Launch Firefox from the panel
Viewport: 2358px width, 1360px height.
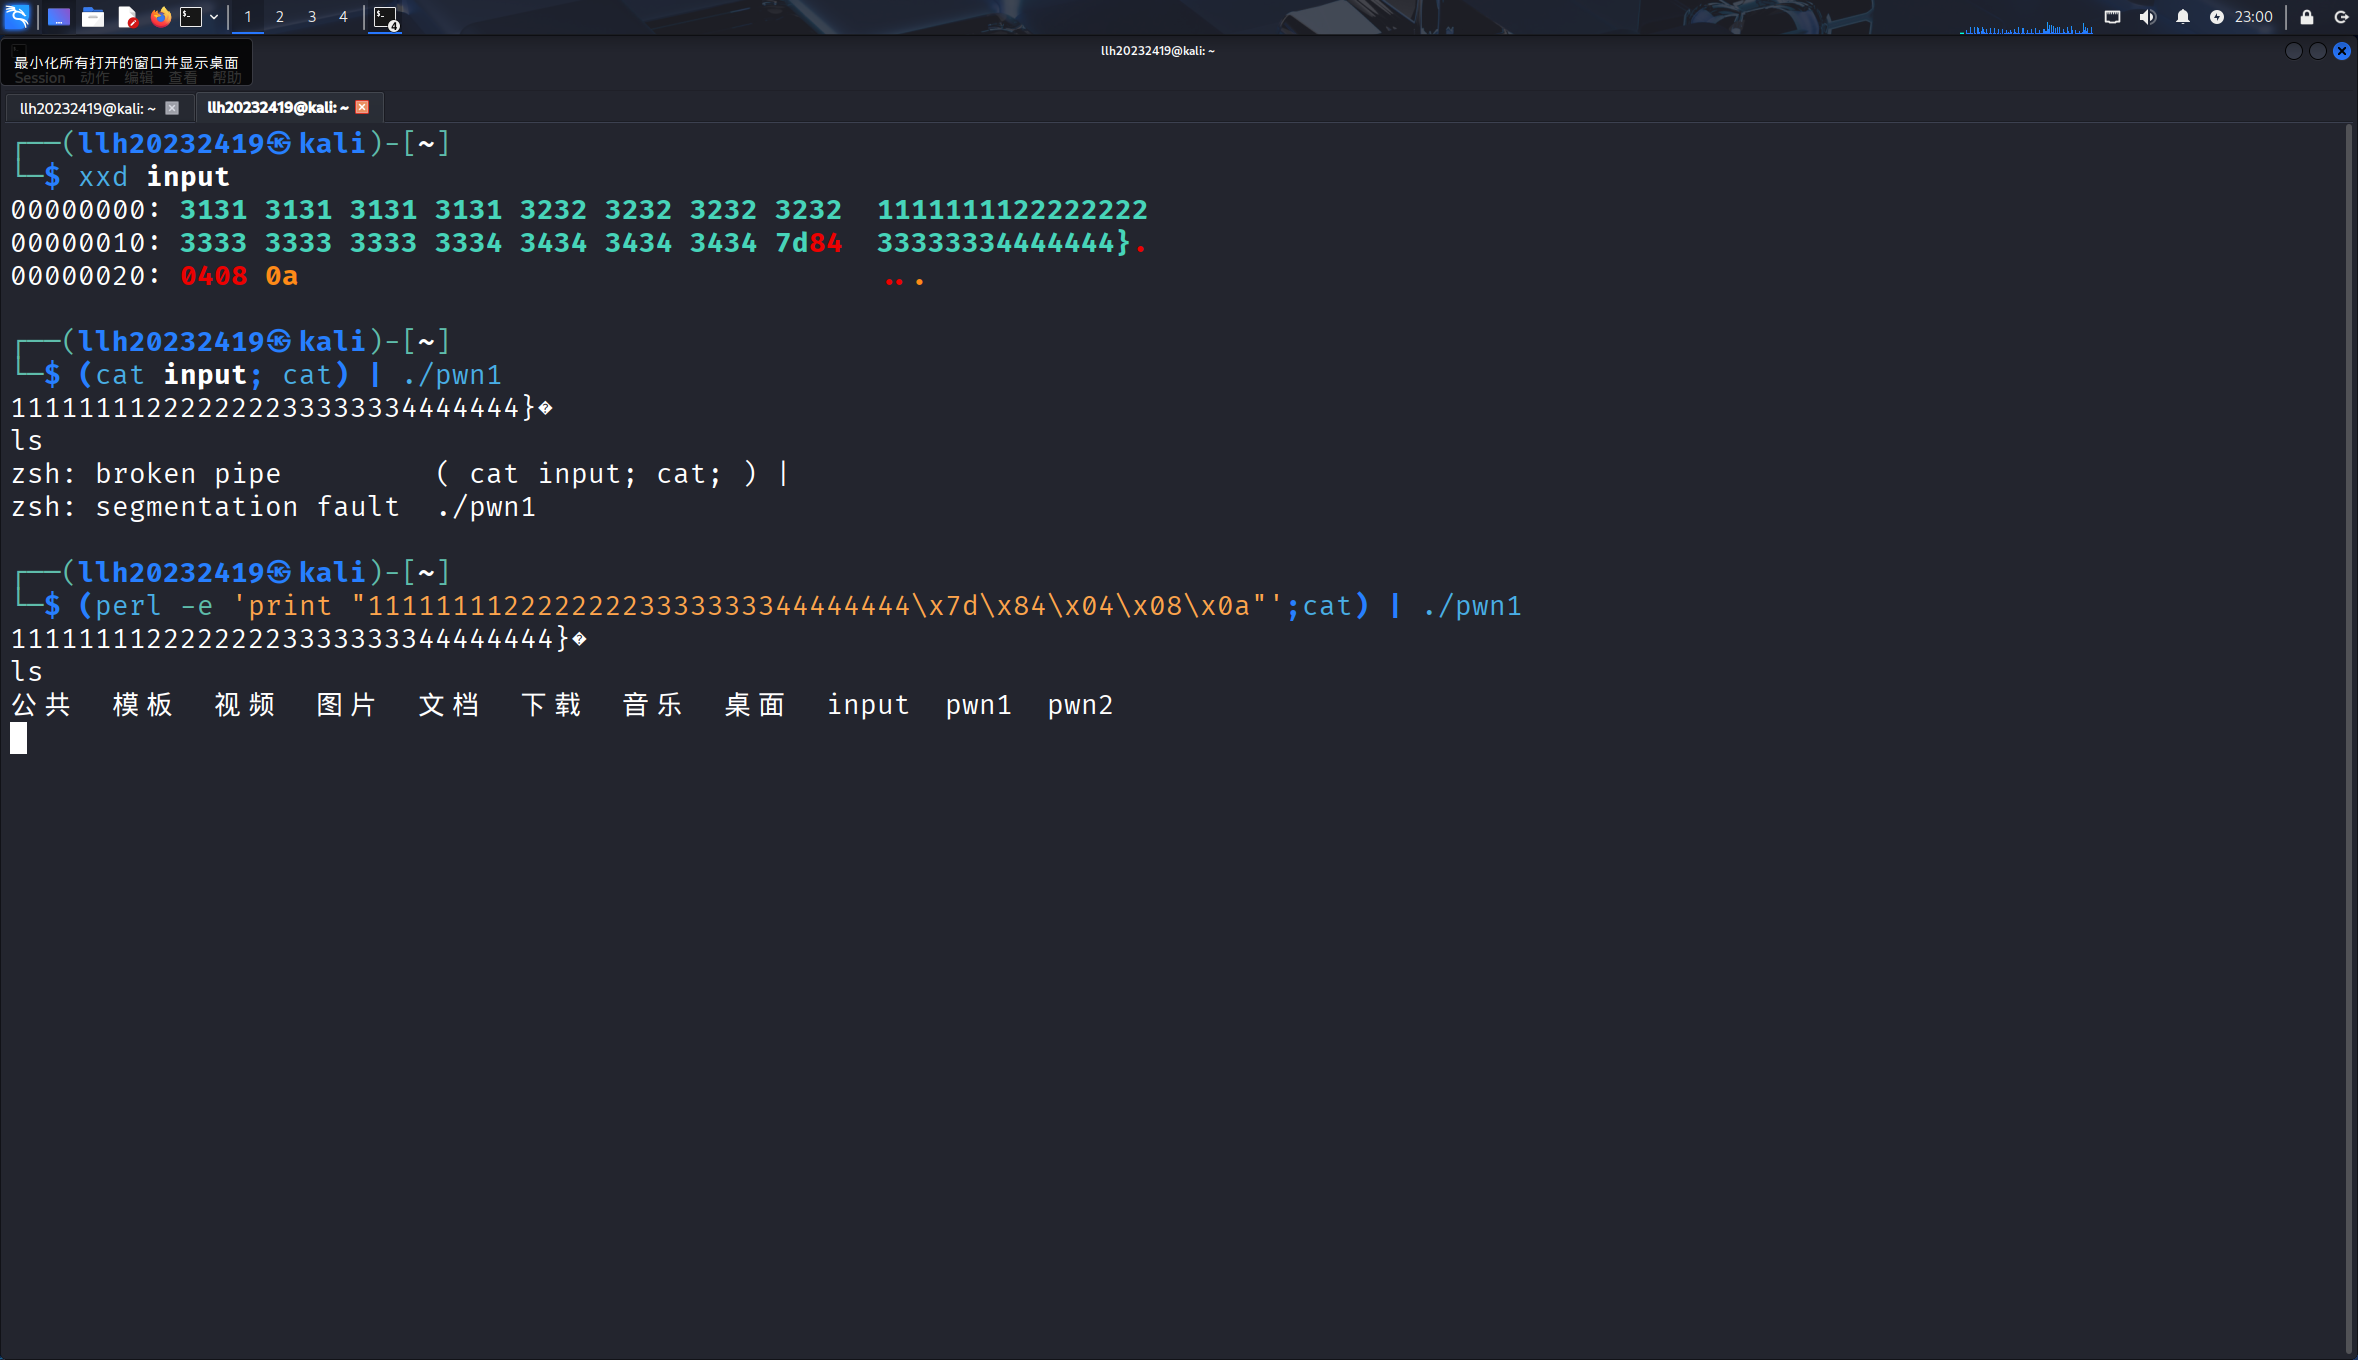pyautogui.click(x=160, y=16)
